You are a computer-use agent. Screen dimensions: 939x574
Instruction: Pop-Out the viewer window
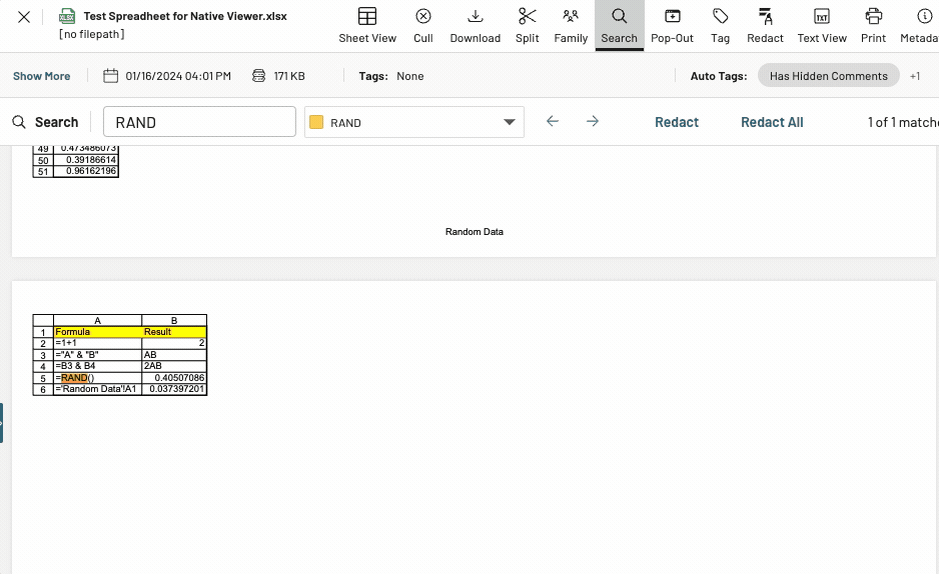coord(672,26)
